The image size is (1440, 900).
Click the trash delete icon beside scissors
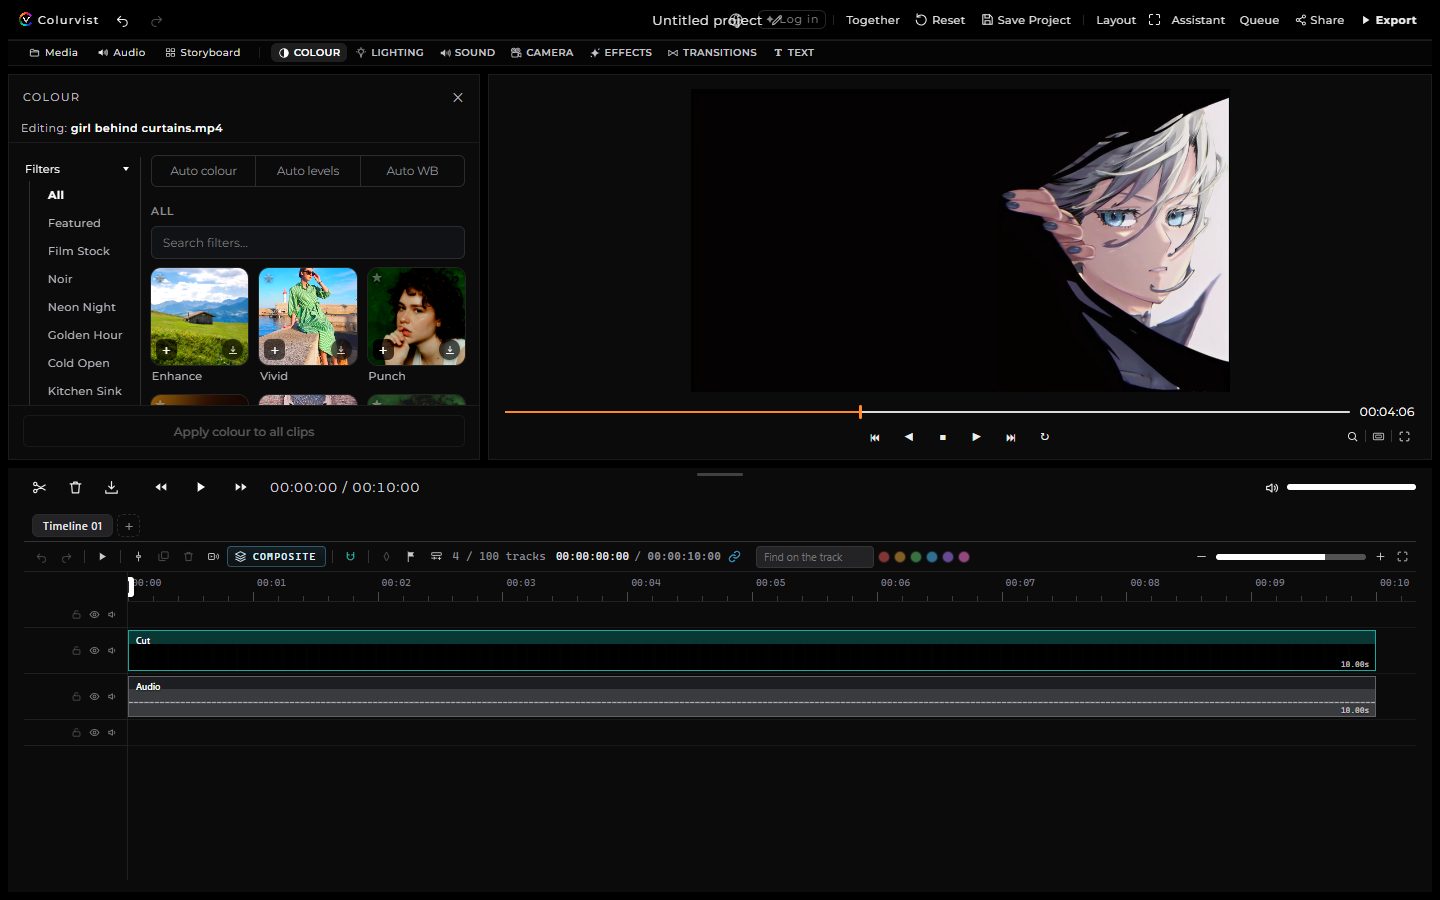coord(75,487)
